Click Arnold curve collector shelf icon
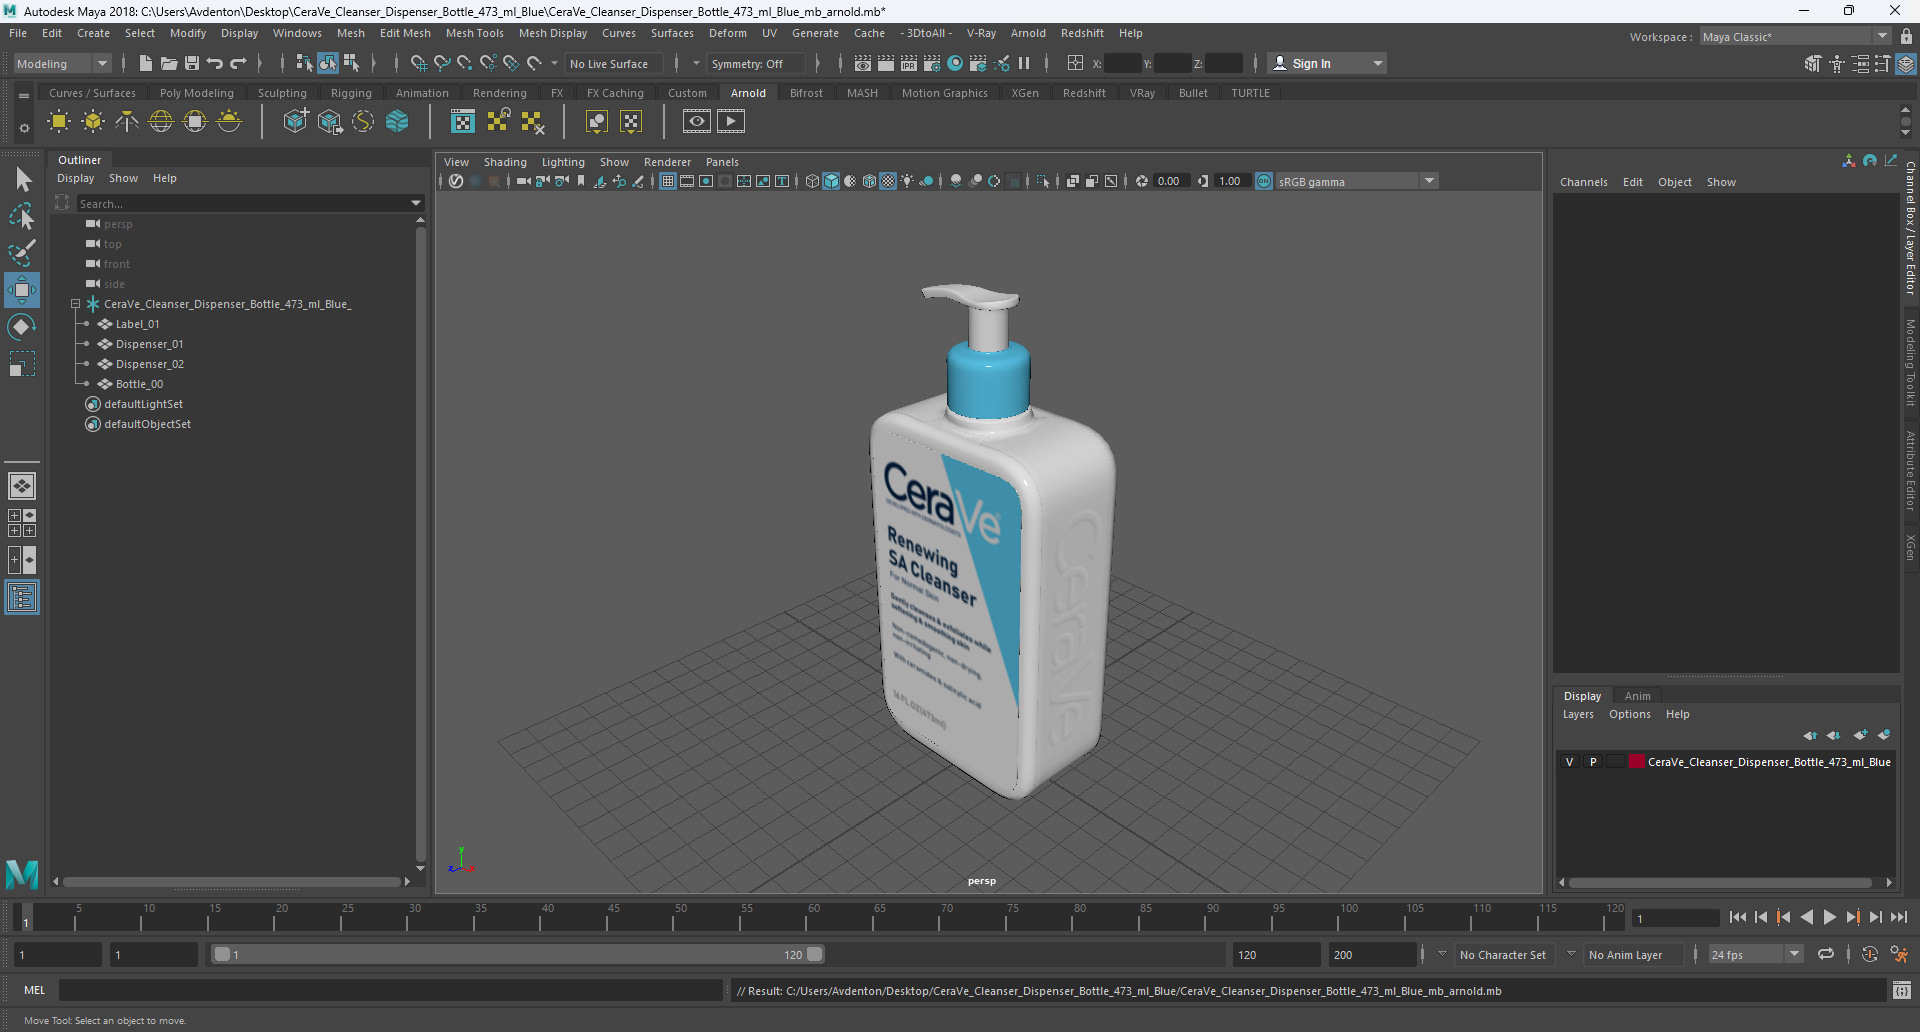This screenshot has height=1032, width=1920. (x=363, y=122)
